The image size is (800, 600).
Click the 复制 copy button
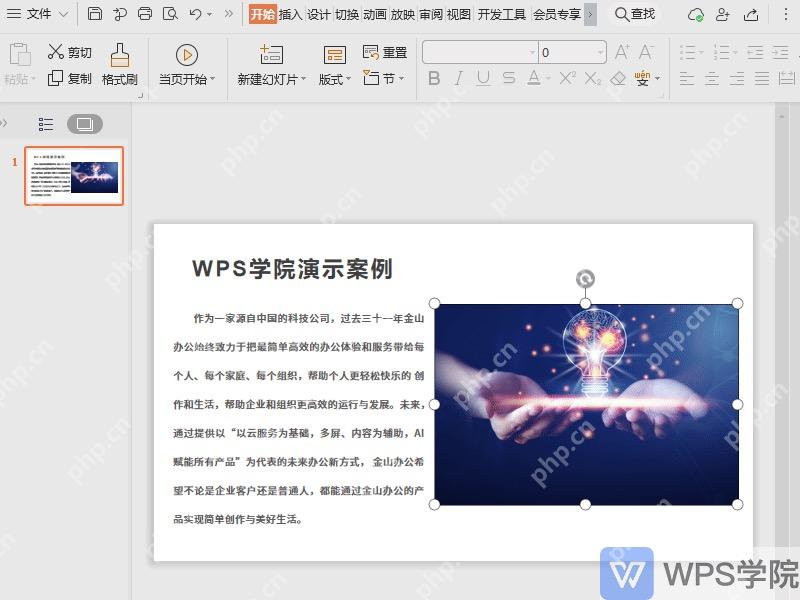coord(69,79)
